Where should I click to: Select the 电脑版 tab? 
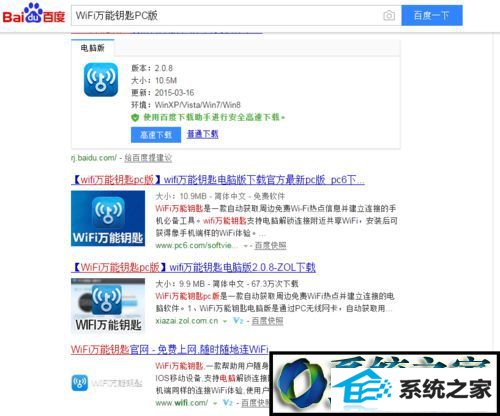(92, 48)
